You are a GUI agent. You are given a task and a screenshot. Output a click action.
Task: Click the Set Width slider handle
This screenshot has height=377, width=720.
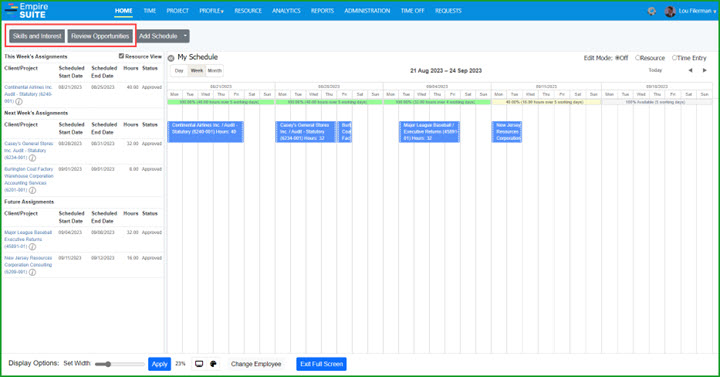tap(108, 364)
